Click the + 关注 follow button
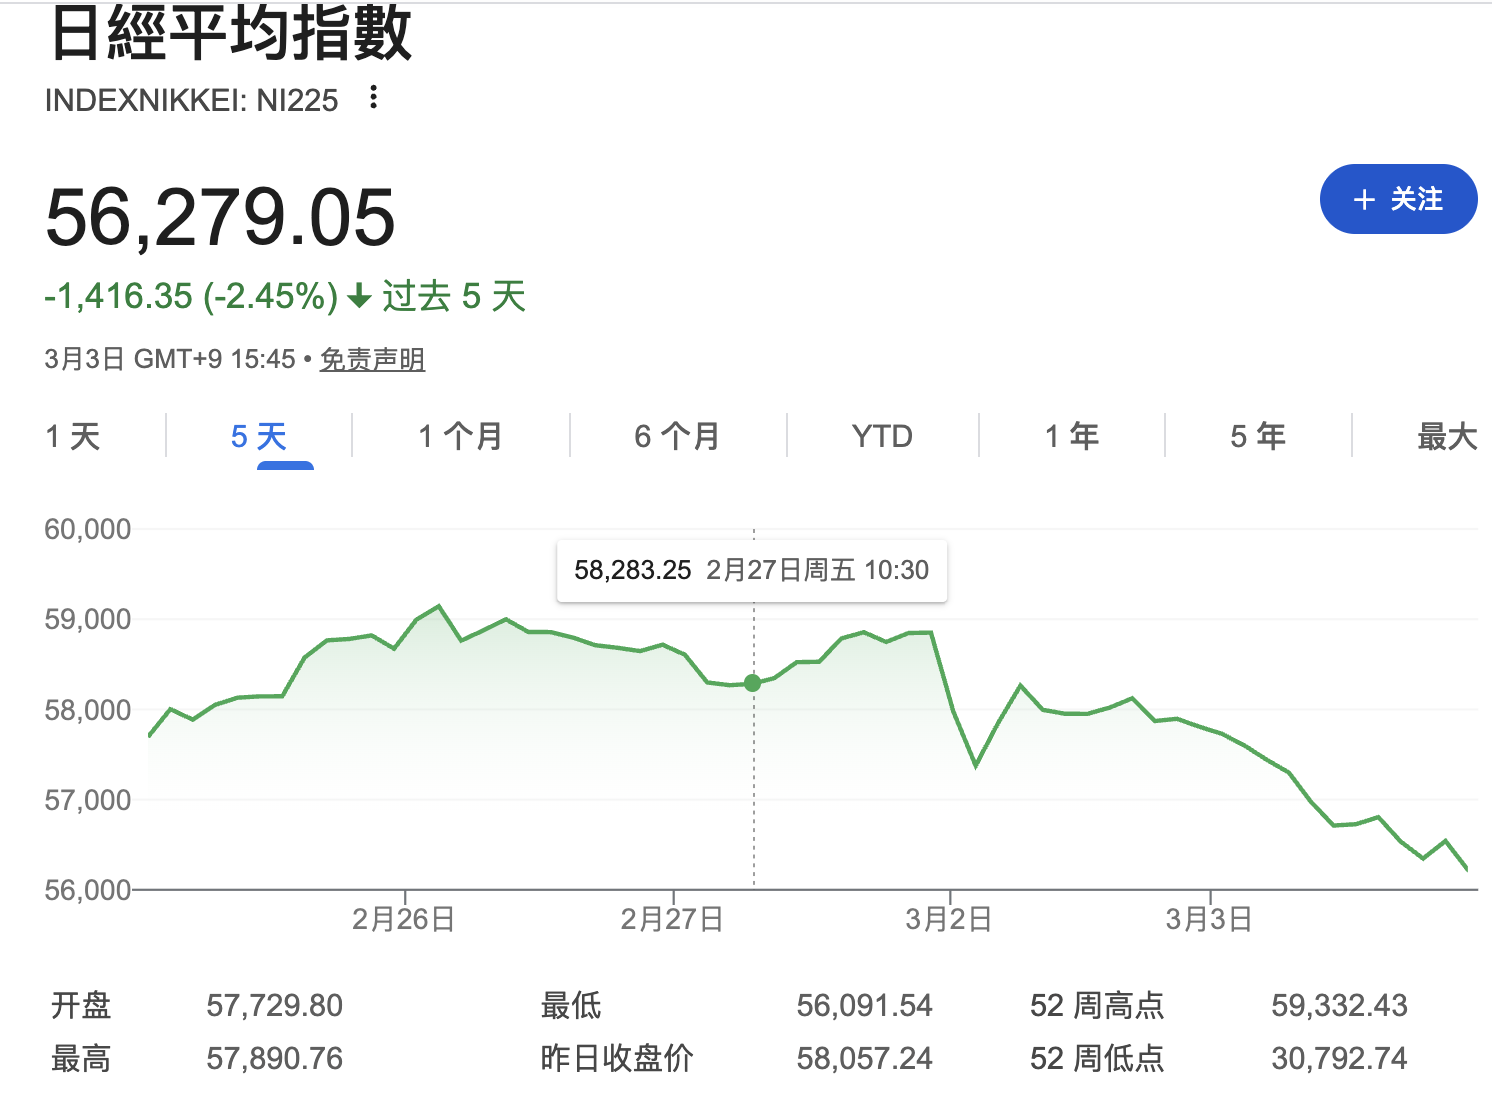This screenshot has height=1106, width=1492. pyautogui.click(x=1398, y=199)
